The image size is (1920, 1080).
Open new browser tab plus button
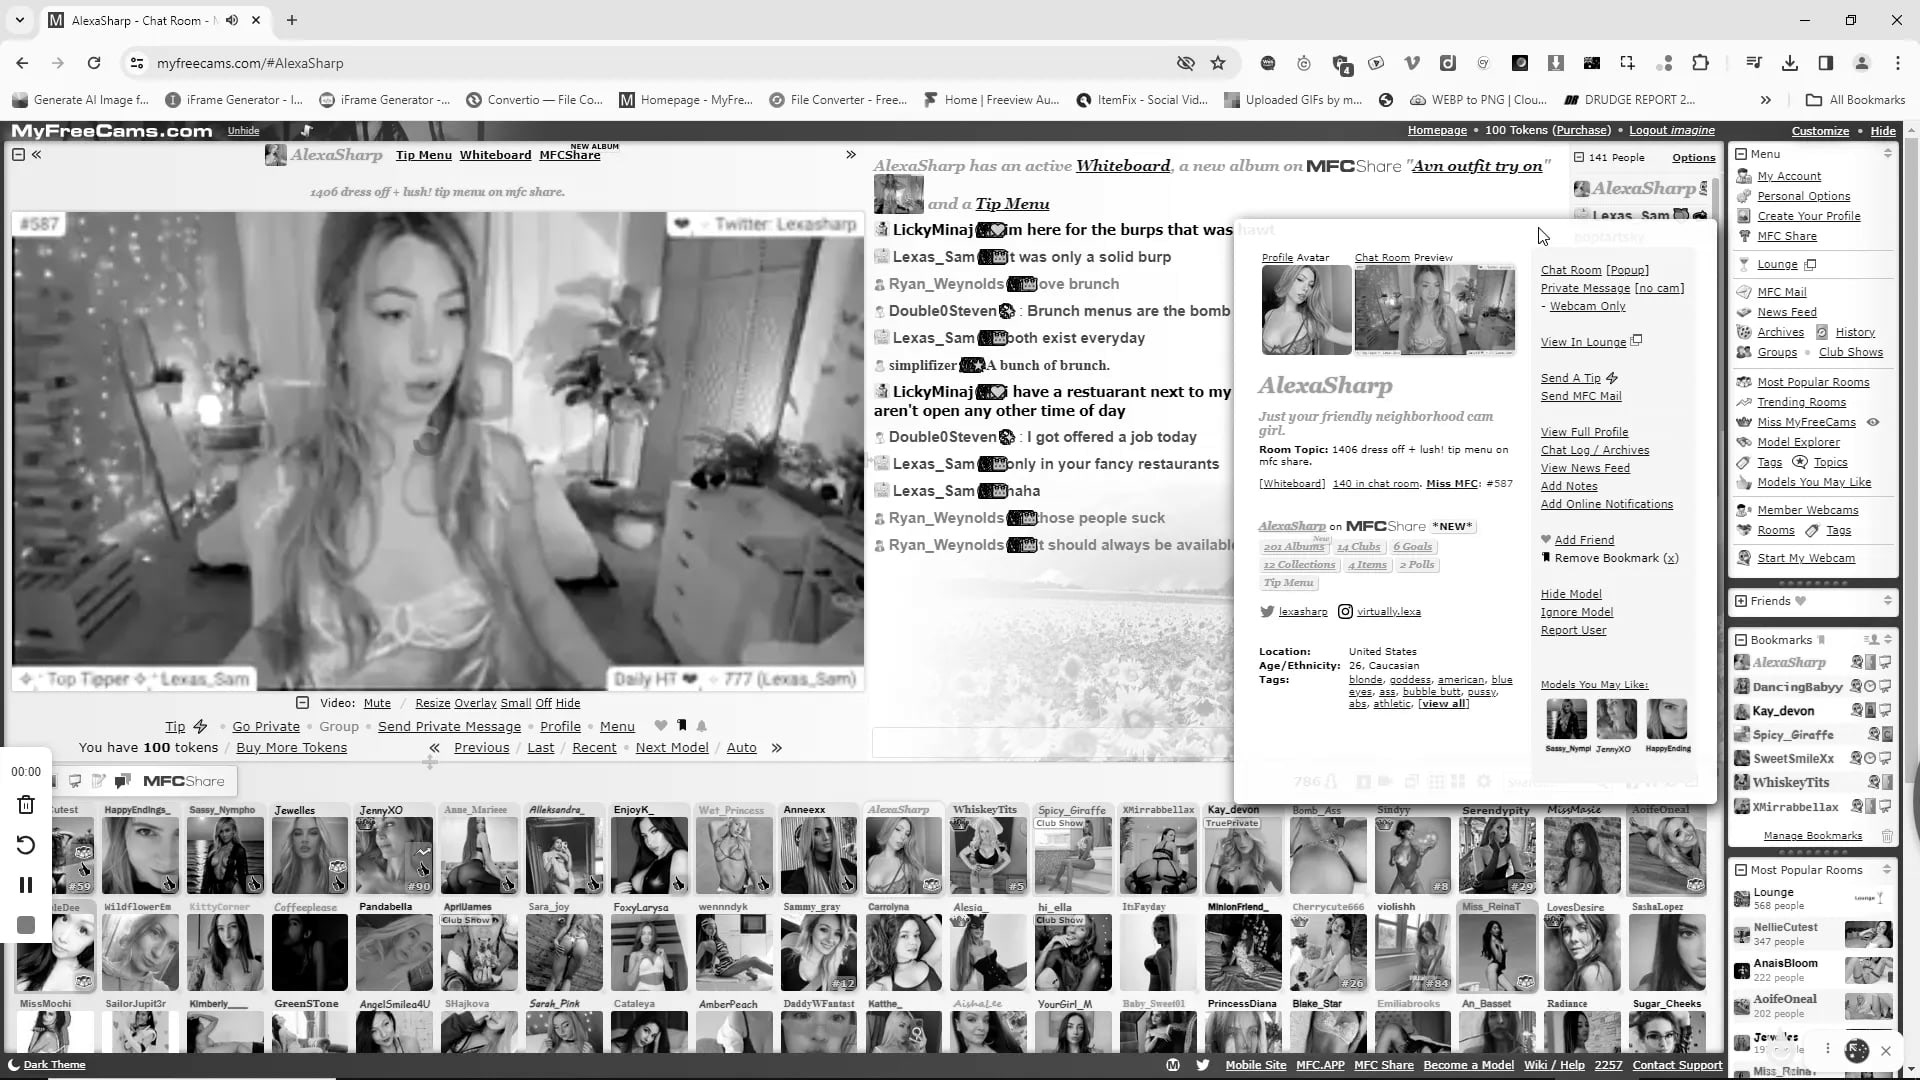(x=292, y=20)
